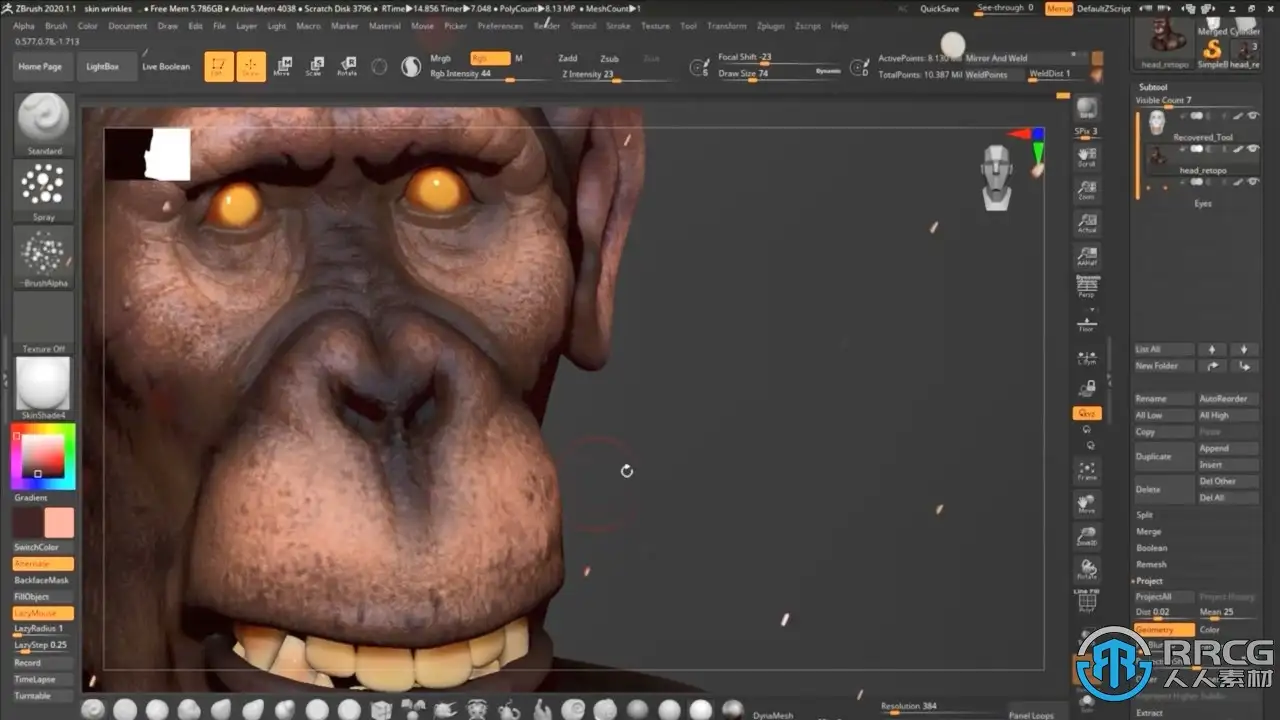Toggle the LazyMouse option
This screenshot has height=720, width=1280.
(43, 613)
